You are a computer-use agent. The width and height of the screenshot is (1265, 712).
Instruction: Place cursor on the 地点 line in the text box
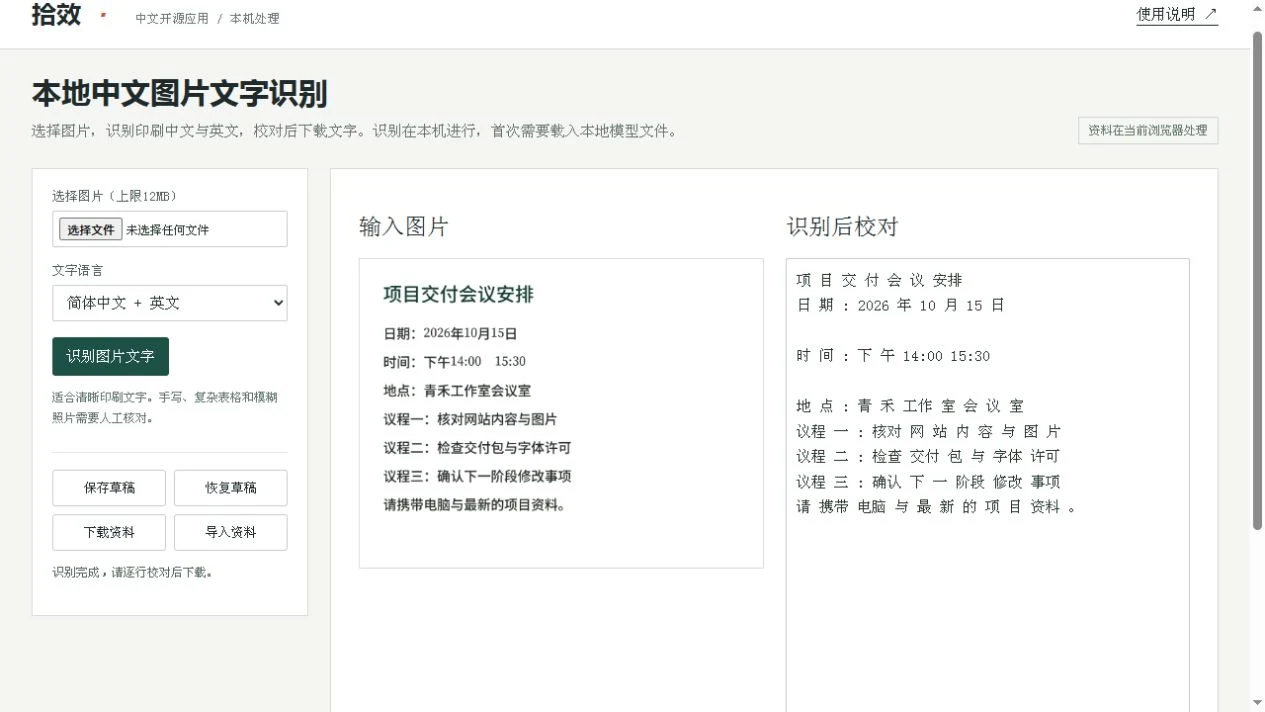click(911, 406)
